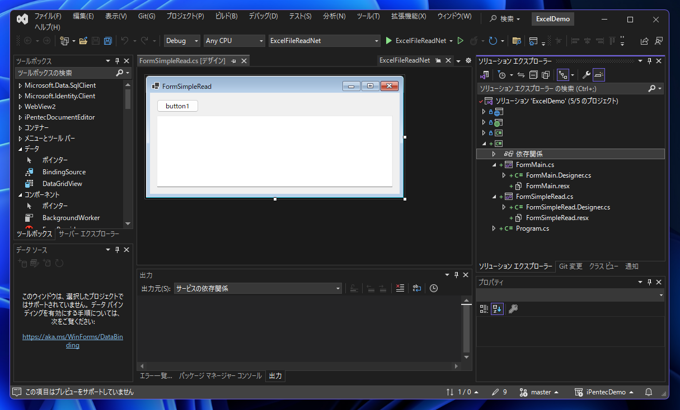Click pending changes filter clock icon
This screenshot has height=410, width=680.
click(502, 75)
